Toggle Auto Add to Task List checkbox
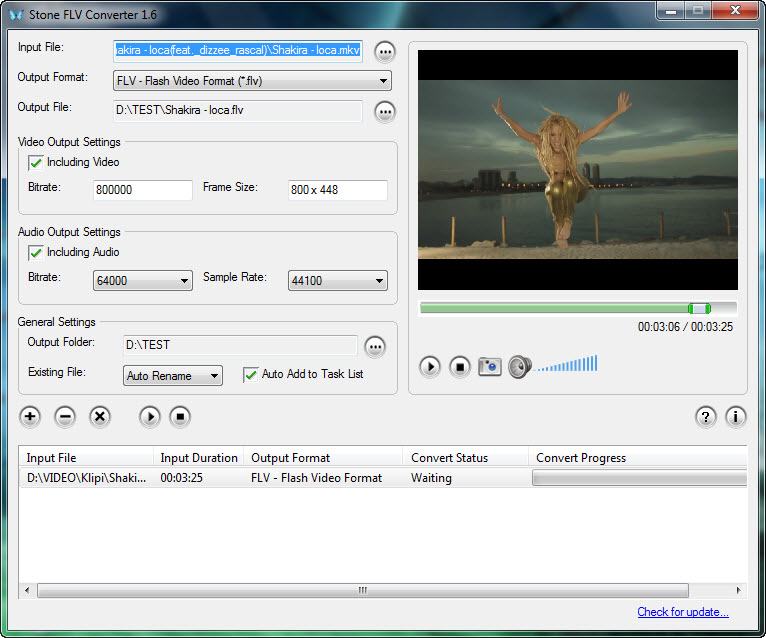The width and height of the screenshot is (766, 638). [251, 374]
